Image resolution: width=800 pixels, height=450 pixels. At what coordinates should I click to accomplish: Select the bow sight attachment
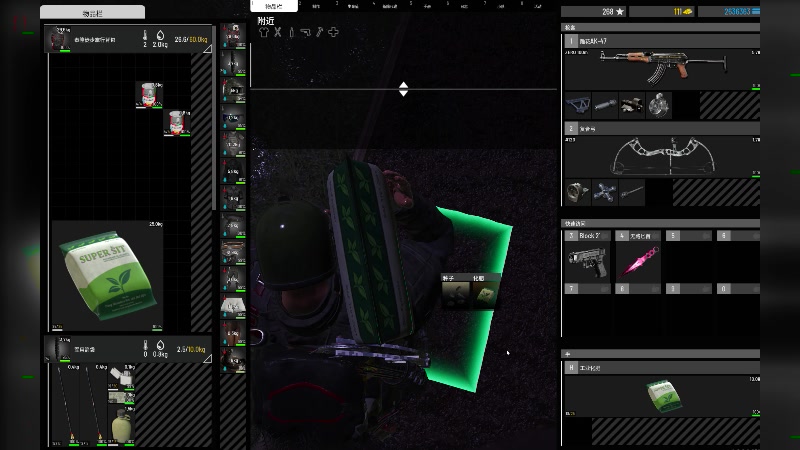click(578, 192)
